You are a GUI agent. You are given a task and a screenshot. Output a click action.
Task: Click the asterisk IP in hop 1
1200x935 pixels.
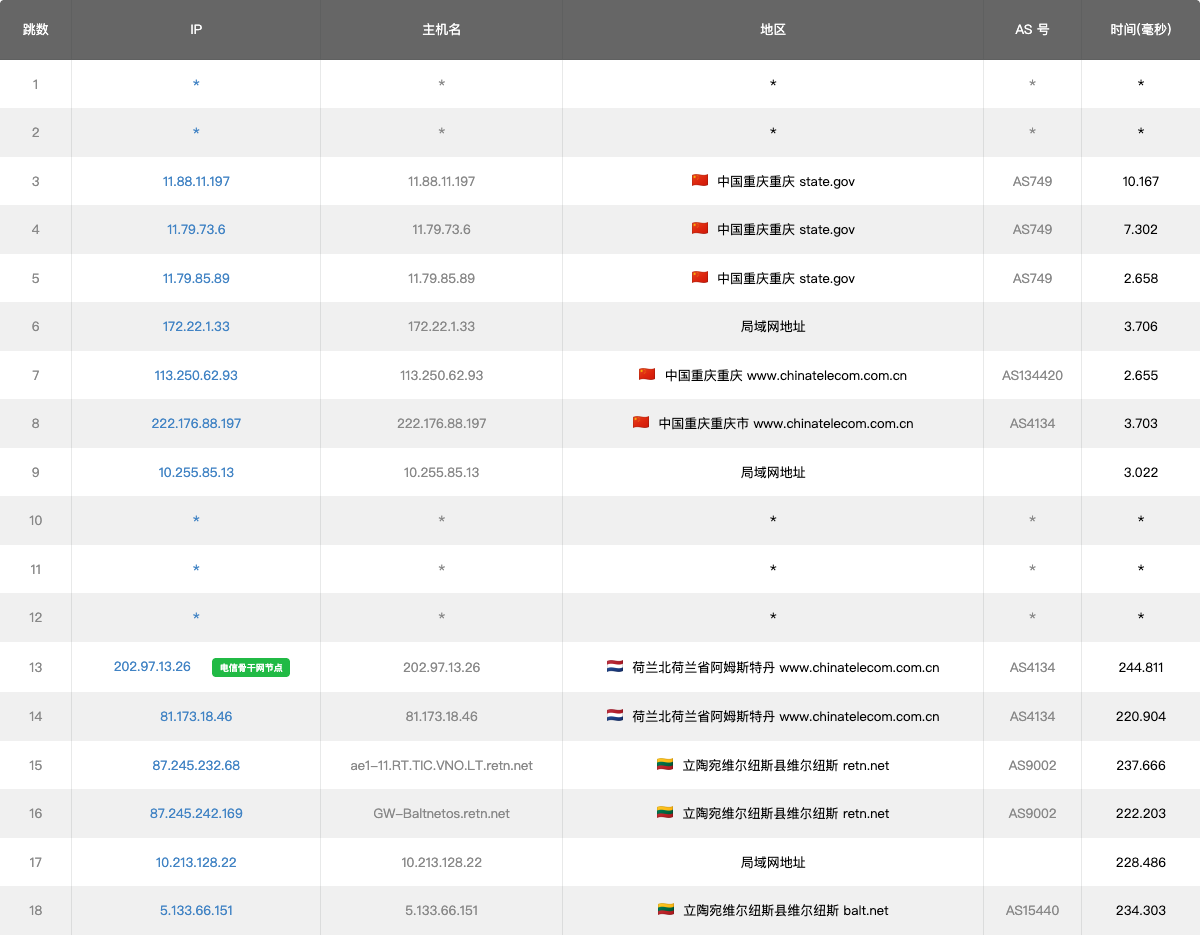click(196, 85)
